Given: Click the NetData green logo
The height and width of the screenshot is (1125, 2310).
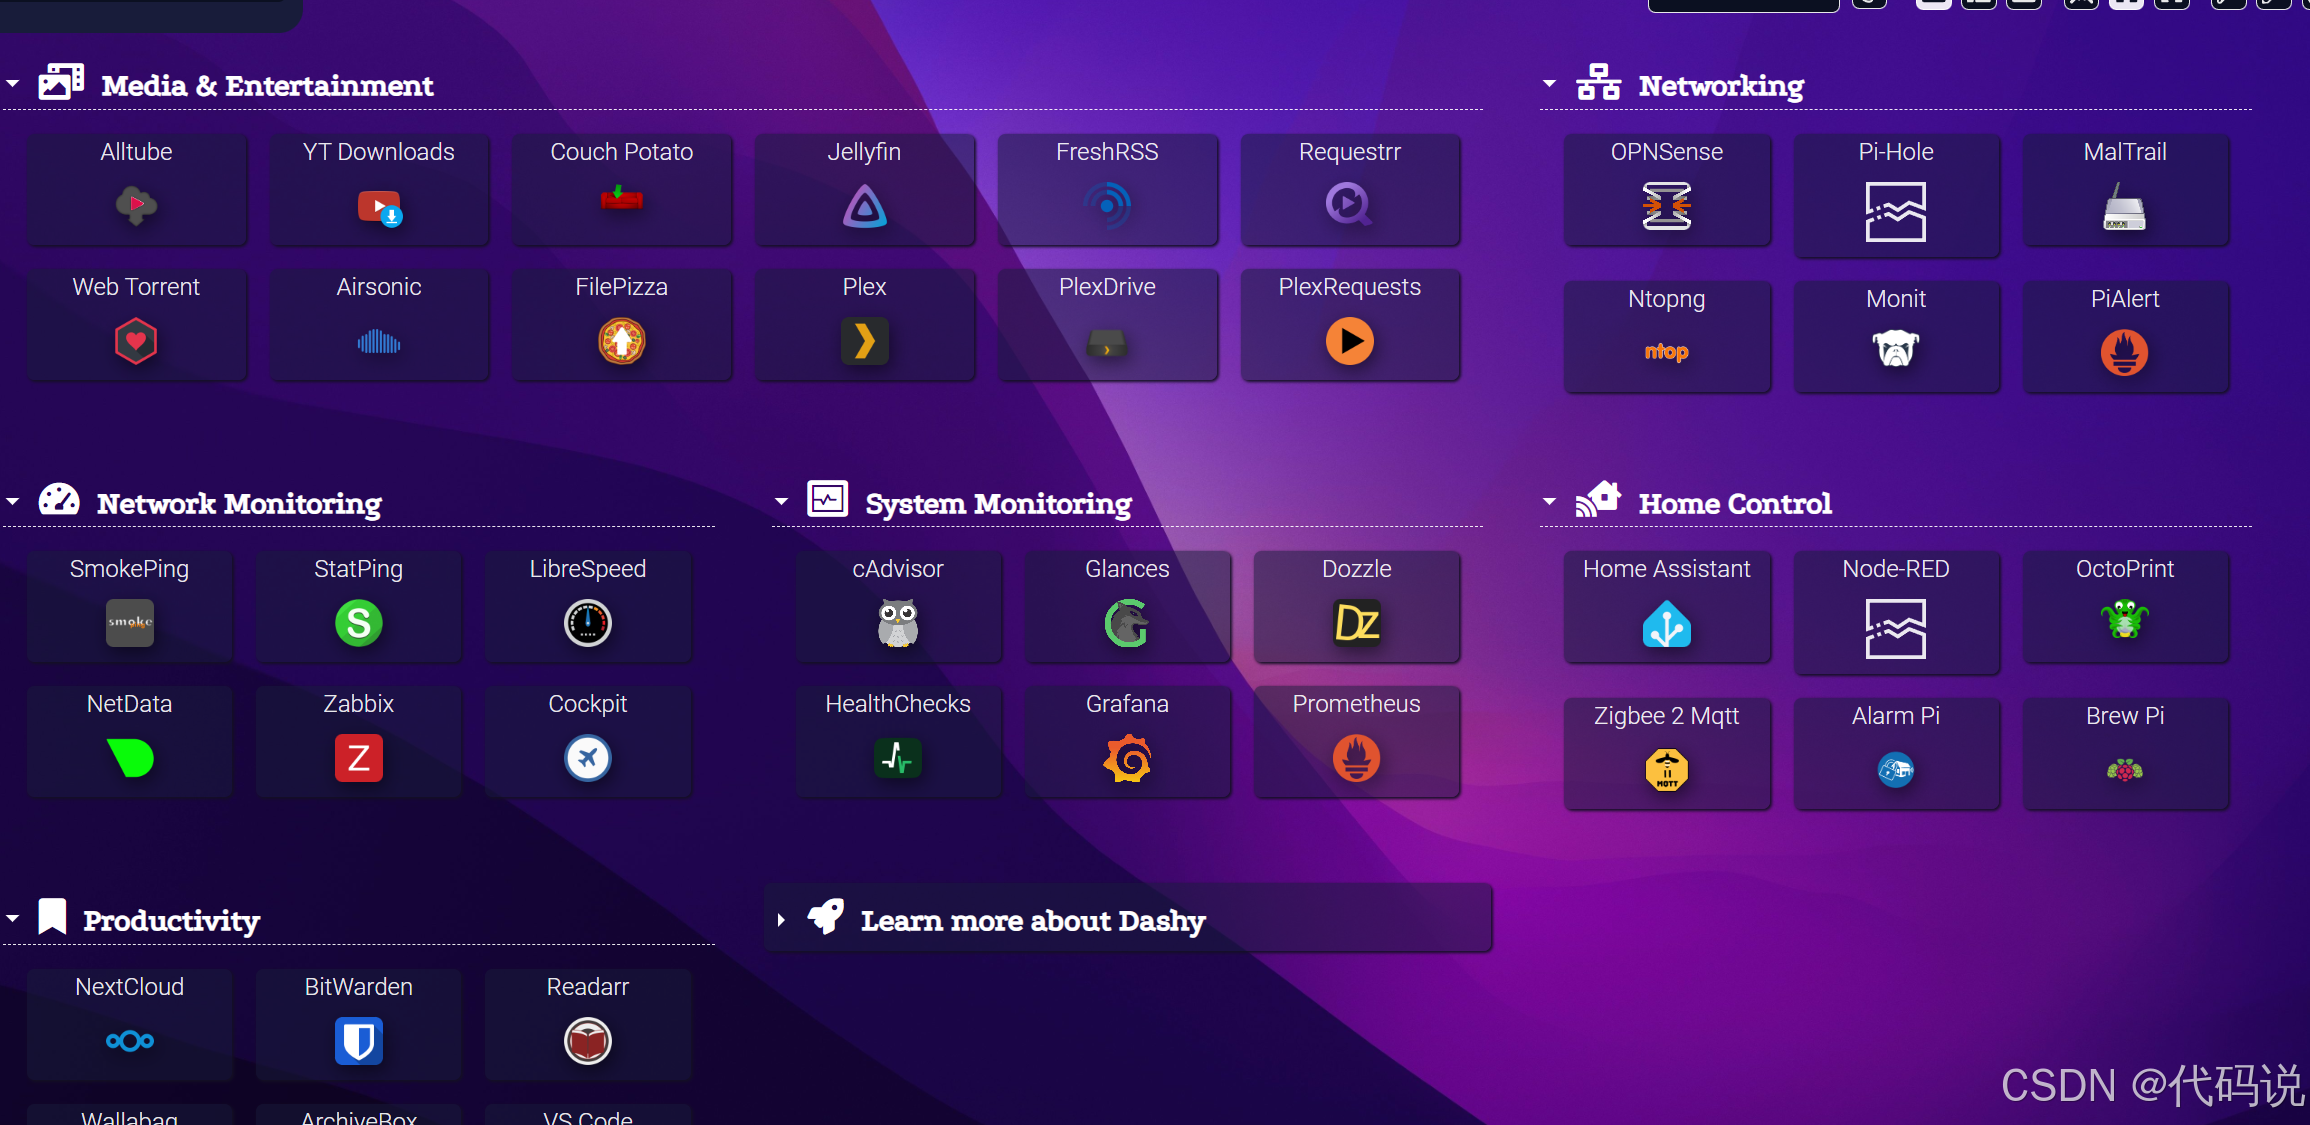Looking at the screenshot, I should pyautogui.click(x=130, y=758).
